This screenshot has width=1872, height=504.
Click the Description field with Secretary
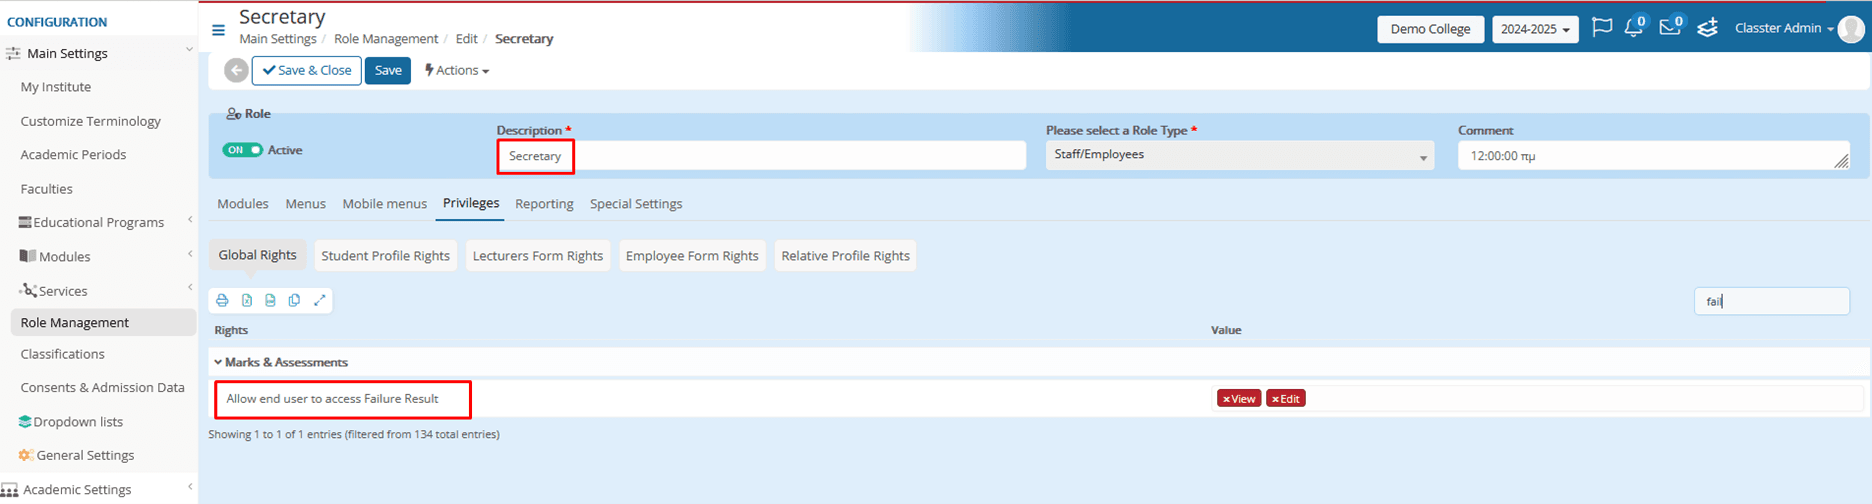761,156
